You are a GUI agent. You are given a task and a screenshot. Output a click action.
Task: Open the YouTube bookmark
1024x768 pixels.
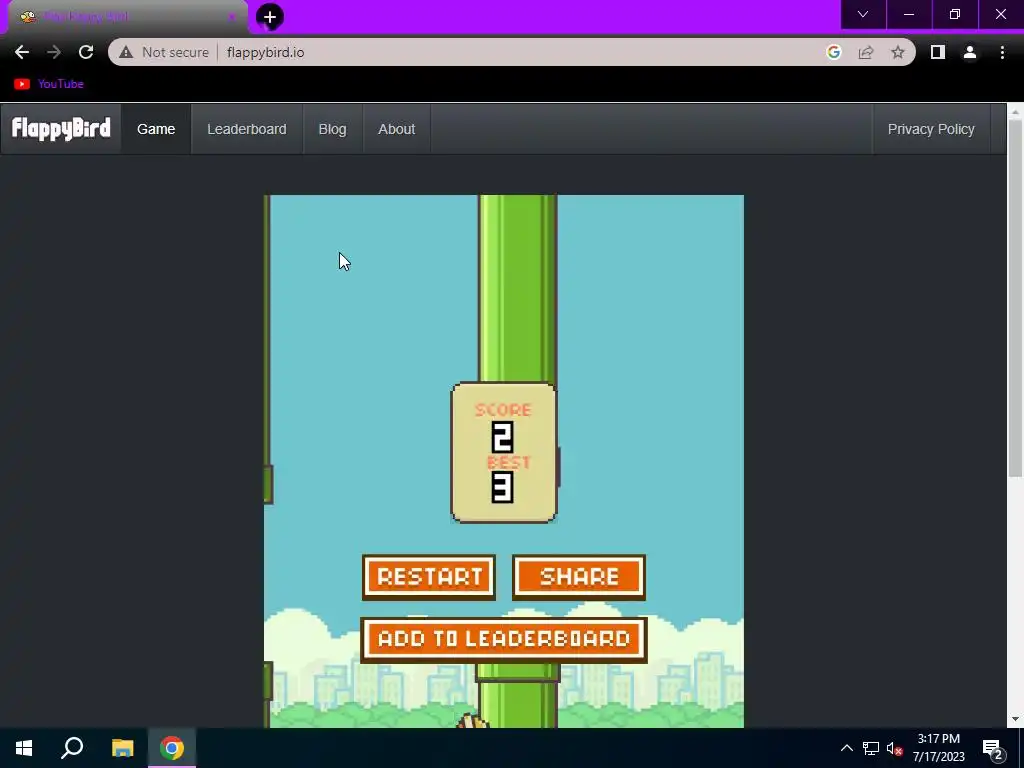(49, 84)
